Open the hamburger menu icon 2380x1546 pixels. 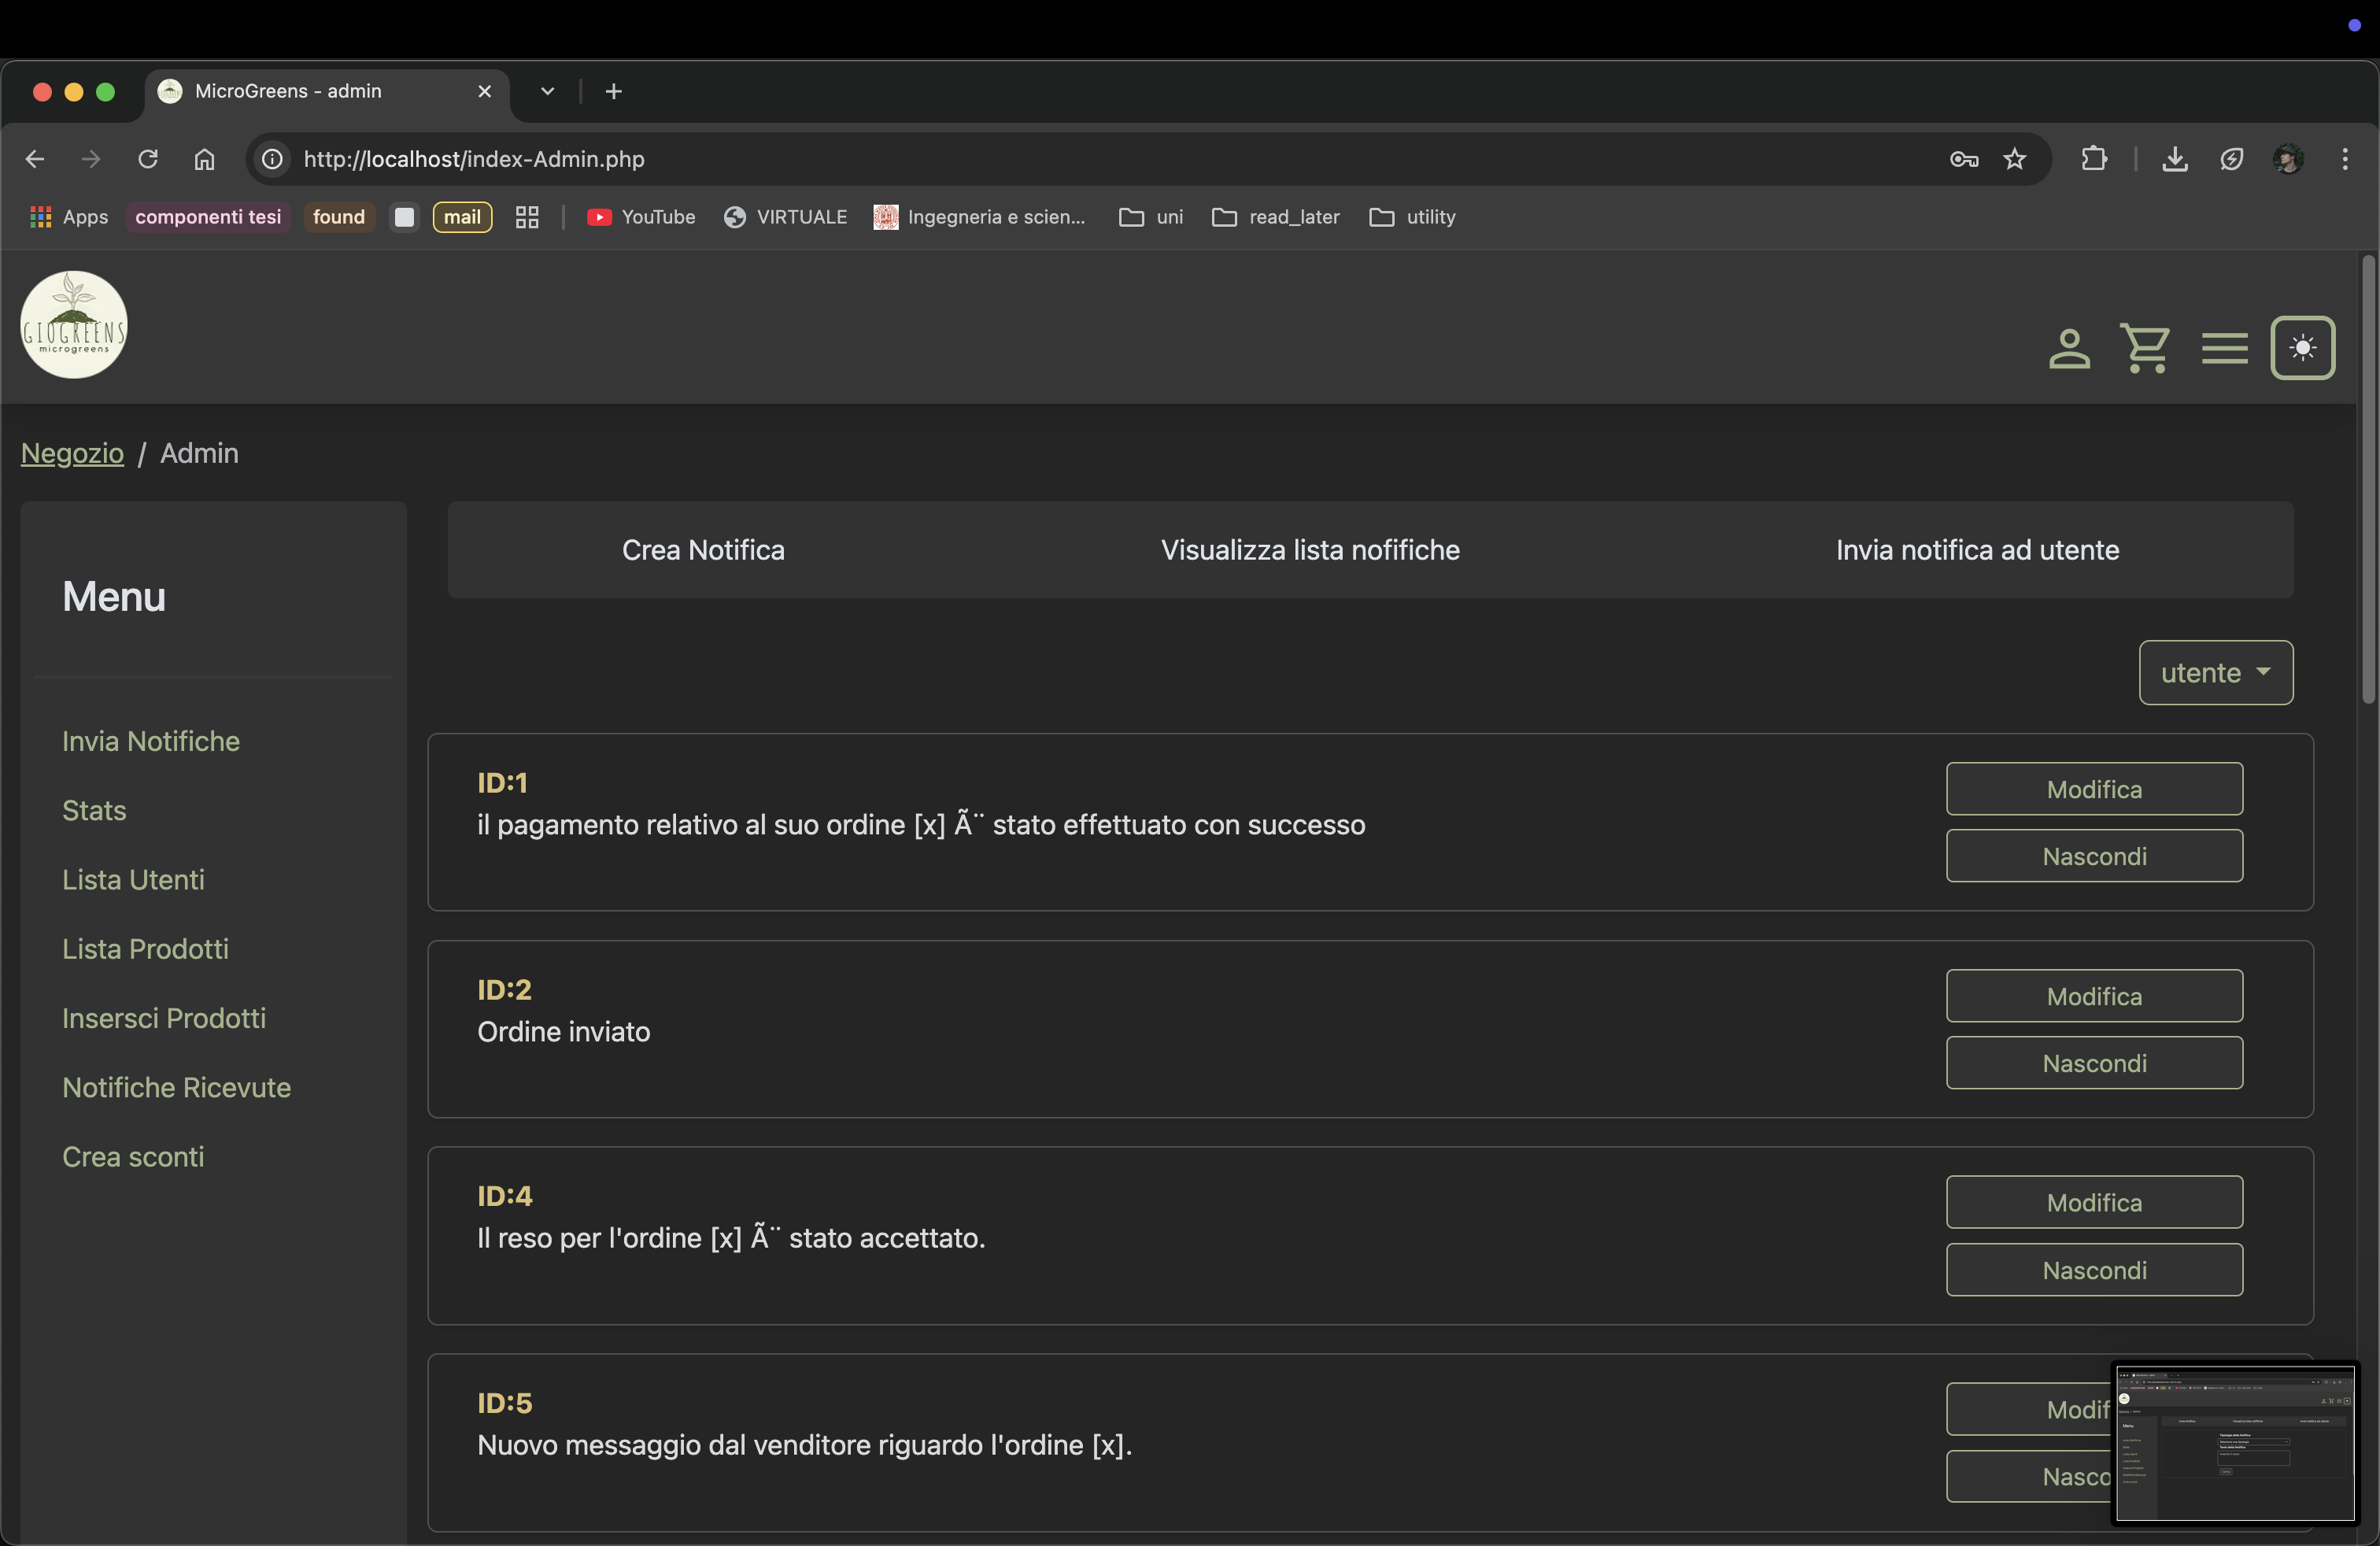tap(2224, 349)
